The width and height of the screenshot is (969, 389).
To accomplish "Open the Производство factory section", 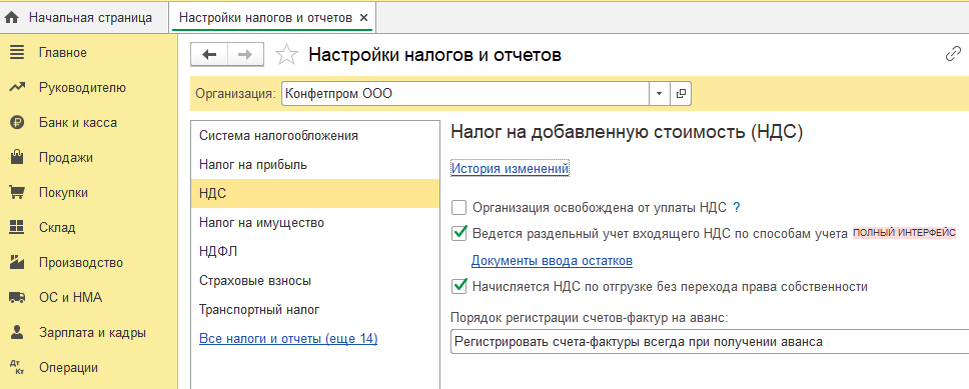I will [x=80, y=262].
